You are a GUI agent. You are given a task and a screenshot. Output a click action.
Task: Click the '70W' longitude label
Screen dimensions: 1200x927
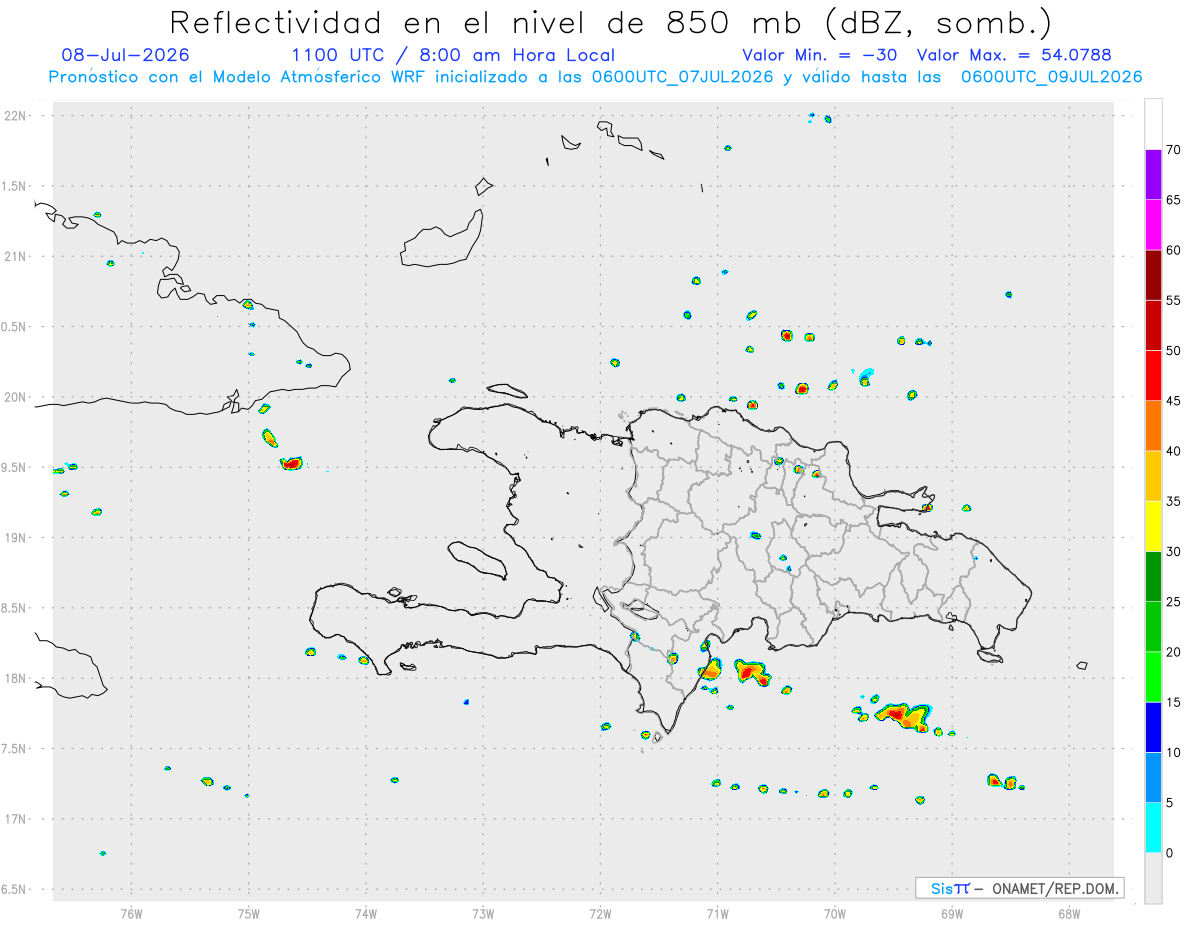pyautogui.click(x=835, y=912)
